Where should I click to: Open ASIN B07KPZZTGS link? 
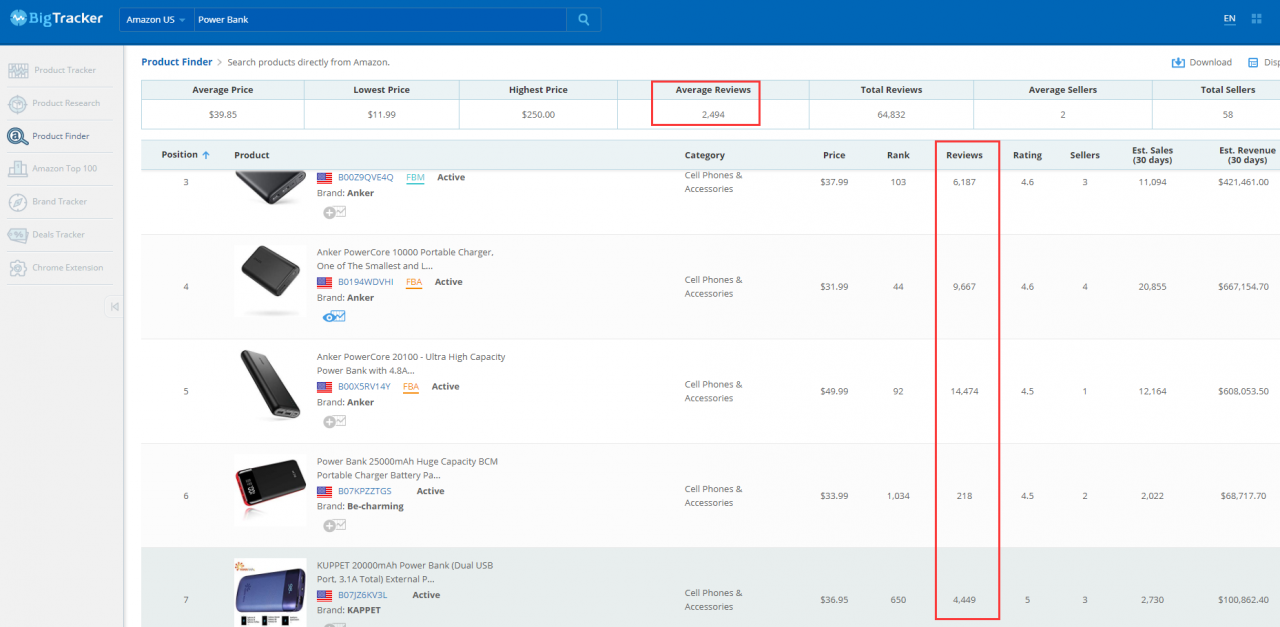click(x=364, y=491)
